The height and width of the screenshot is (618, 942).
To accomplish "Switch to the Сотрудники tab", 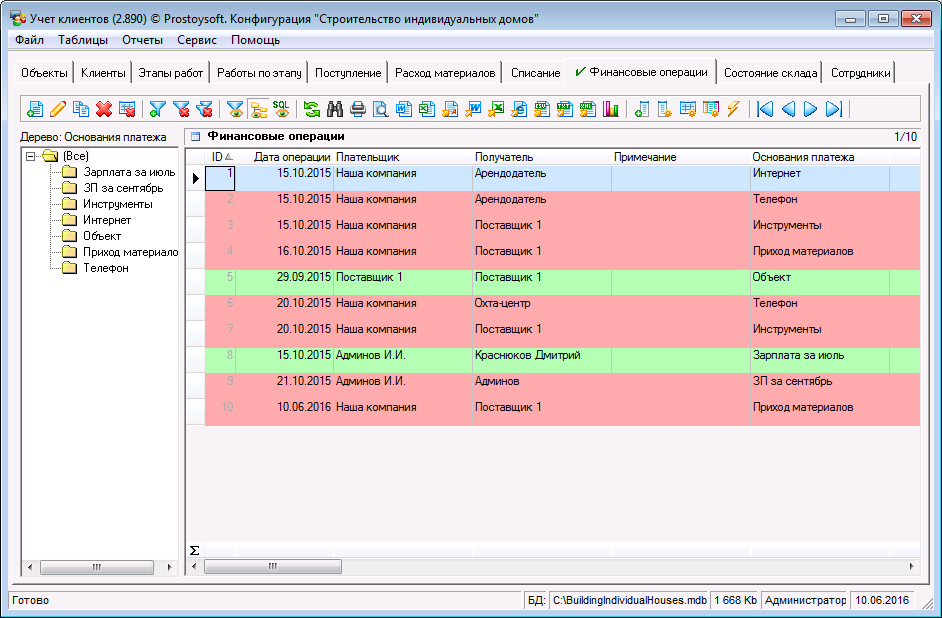I will (x=860, y=73).
